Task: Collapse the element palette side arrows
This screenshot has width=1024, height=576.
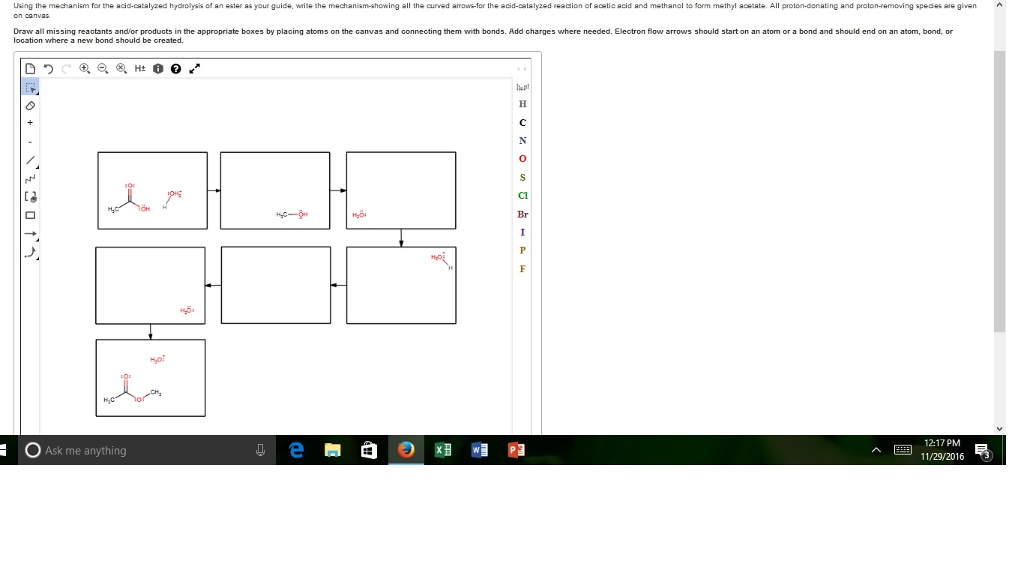Action: point(521,69)
